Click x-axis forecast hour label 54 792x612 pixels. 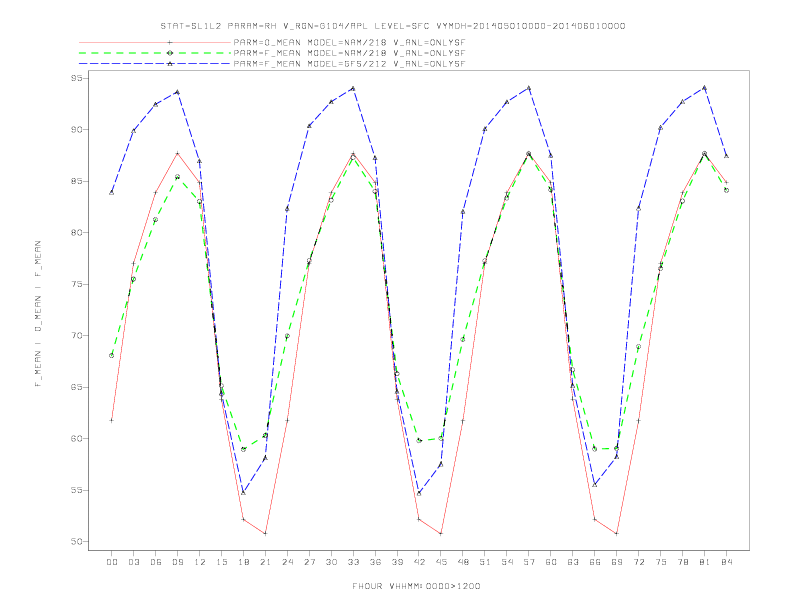coord(507,562)
